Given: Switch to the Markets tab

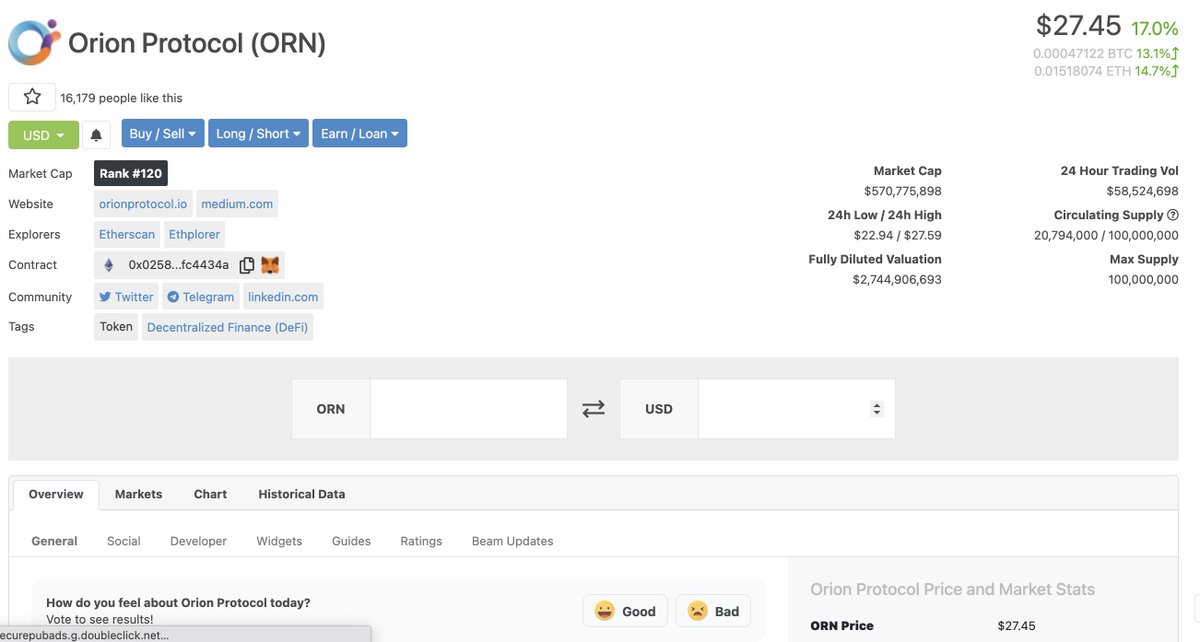Looking at the screenshot, I should (138, 494).
